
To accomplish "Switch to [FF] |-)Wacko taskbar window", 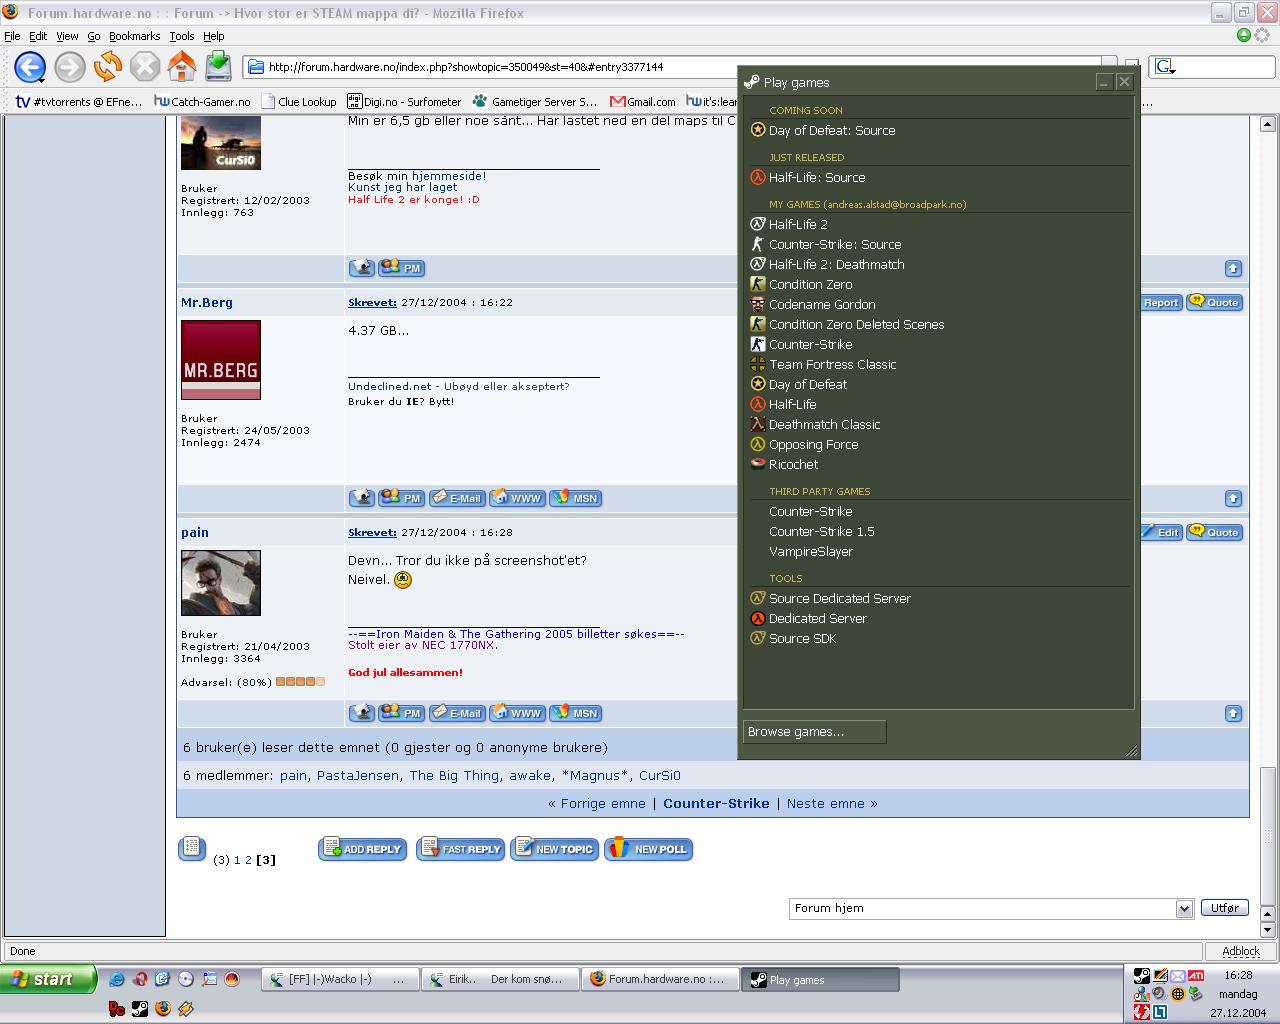I will [x=340, y=979].
